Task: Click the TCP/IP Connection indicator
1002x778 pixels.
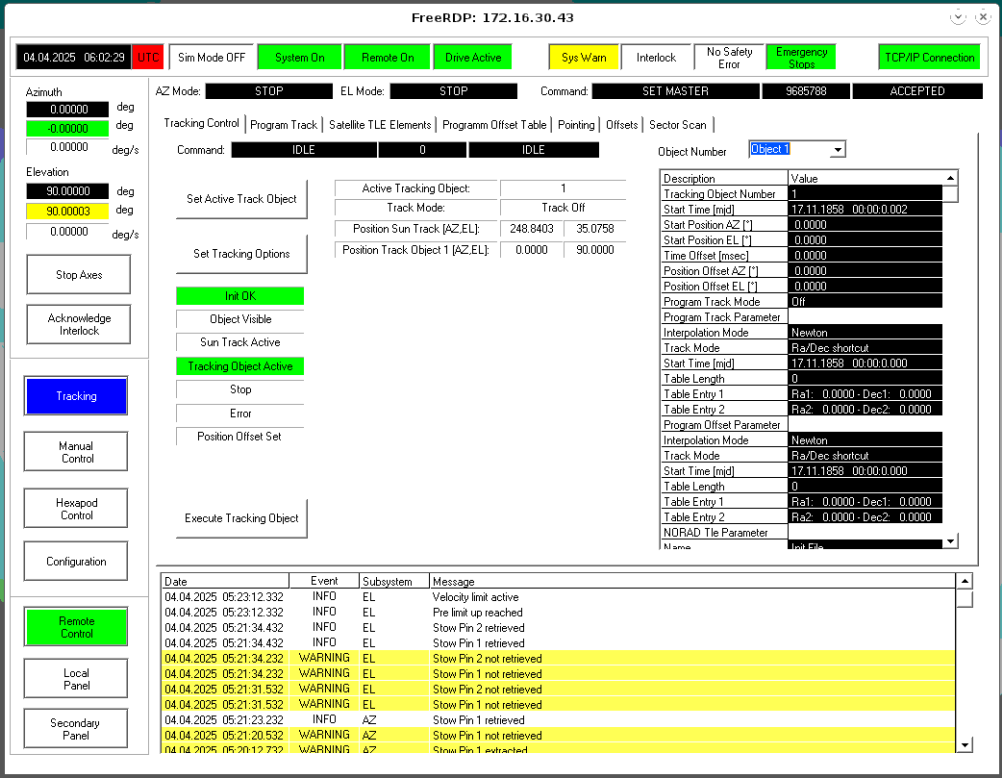Action: 929,58
